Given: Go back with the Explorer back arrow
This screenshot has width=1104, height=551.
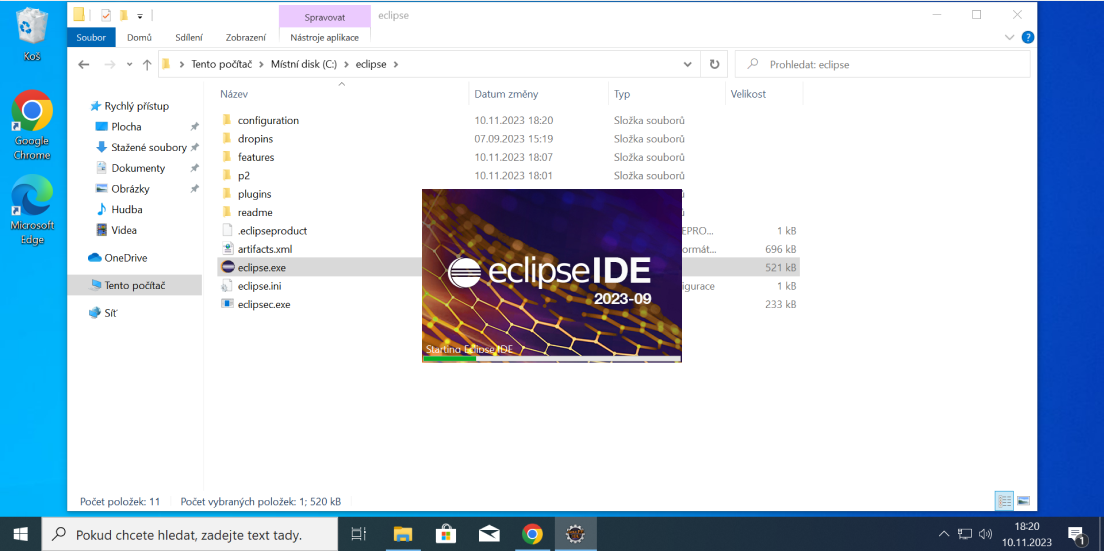Looking at the screenshot, I should 84,64.
